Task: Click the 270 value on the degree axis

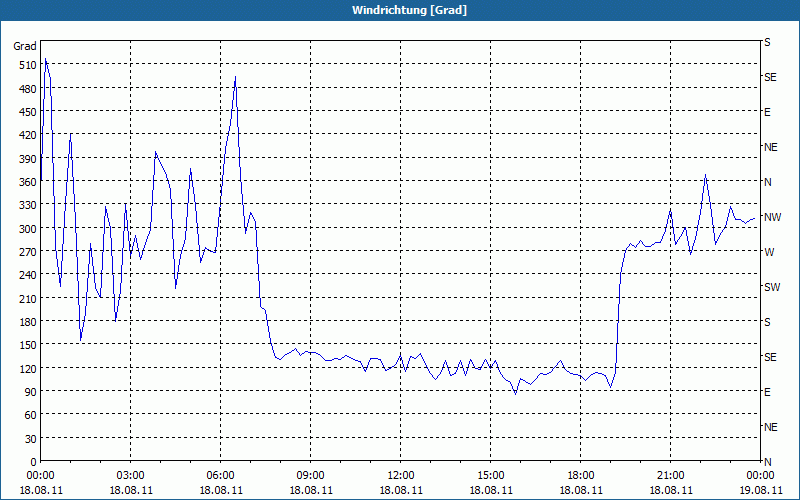Action: click(x=28, y=252)
